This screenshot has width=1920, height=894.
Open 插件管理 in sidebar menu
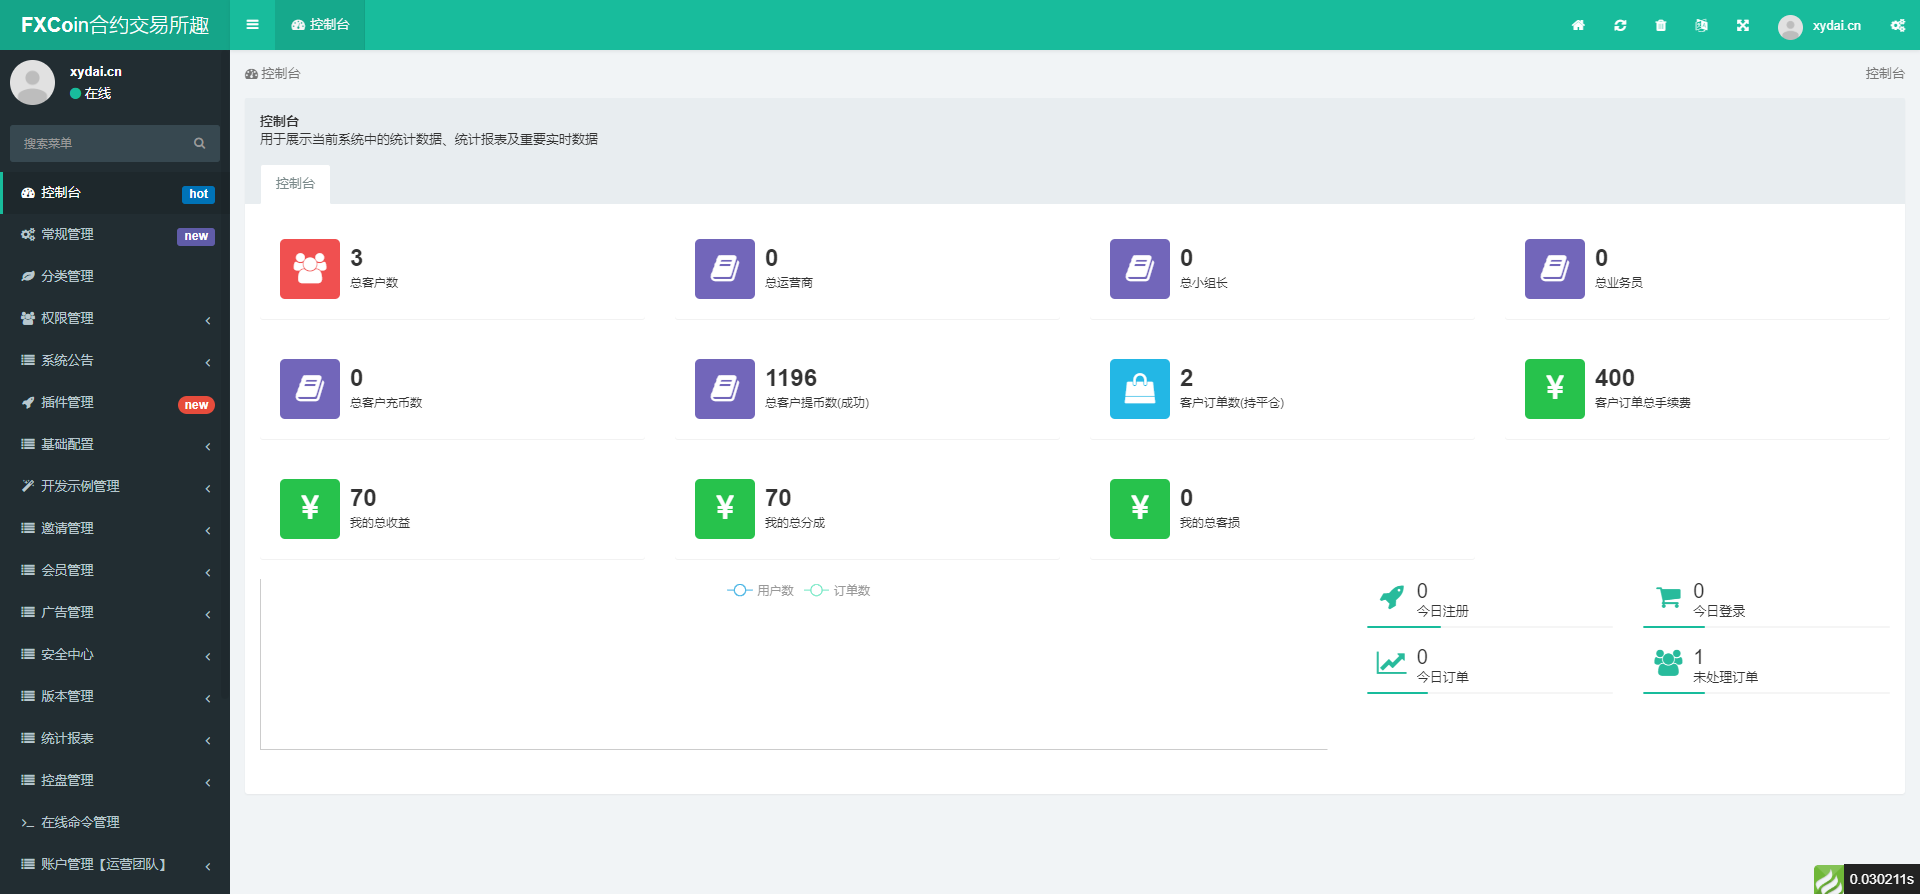point(115,402)
